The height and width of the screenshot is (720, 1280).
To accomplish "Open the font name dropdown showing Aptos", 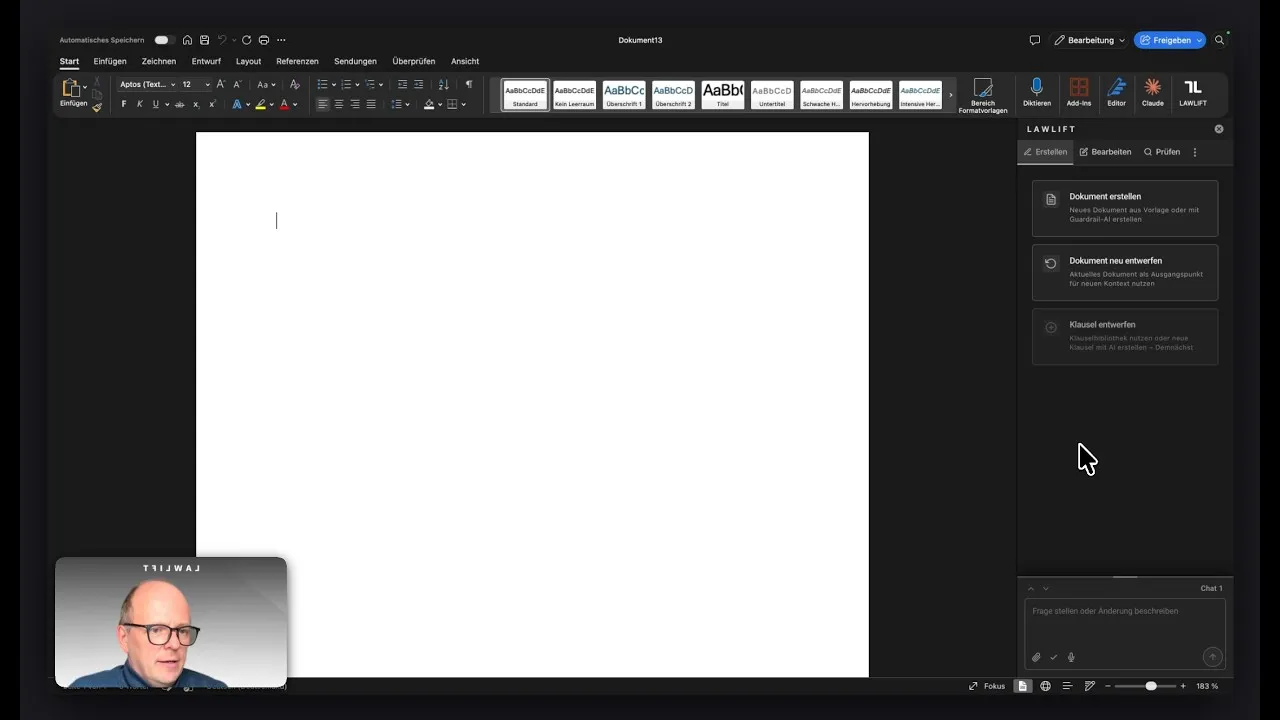I will coord(147,84).
